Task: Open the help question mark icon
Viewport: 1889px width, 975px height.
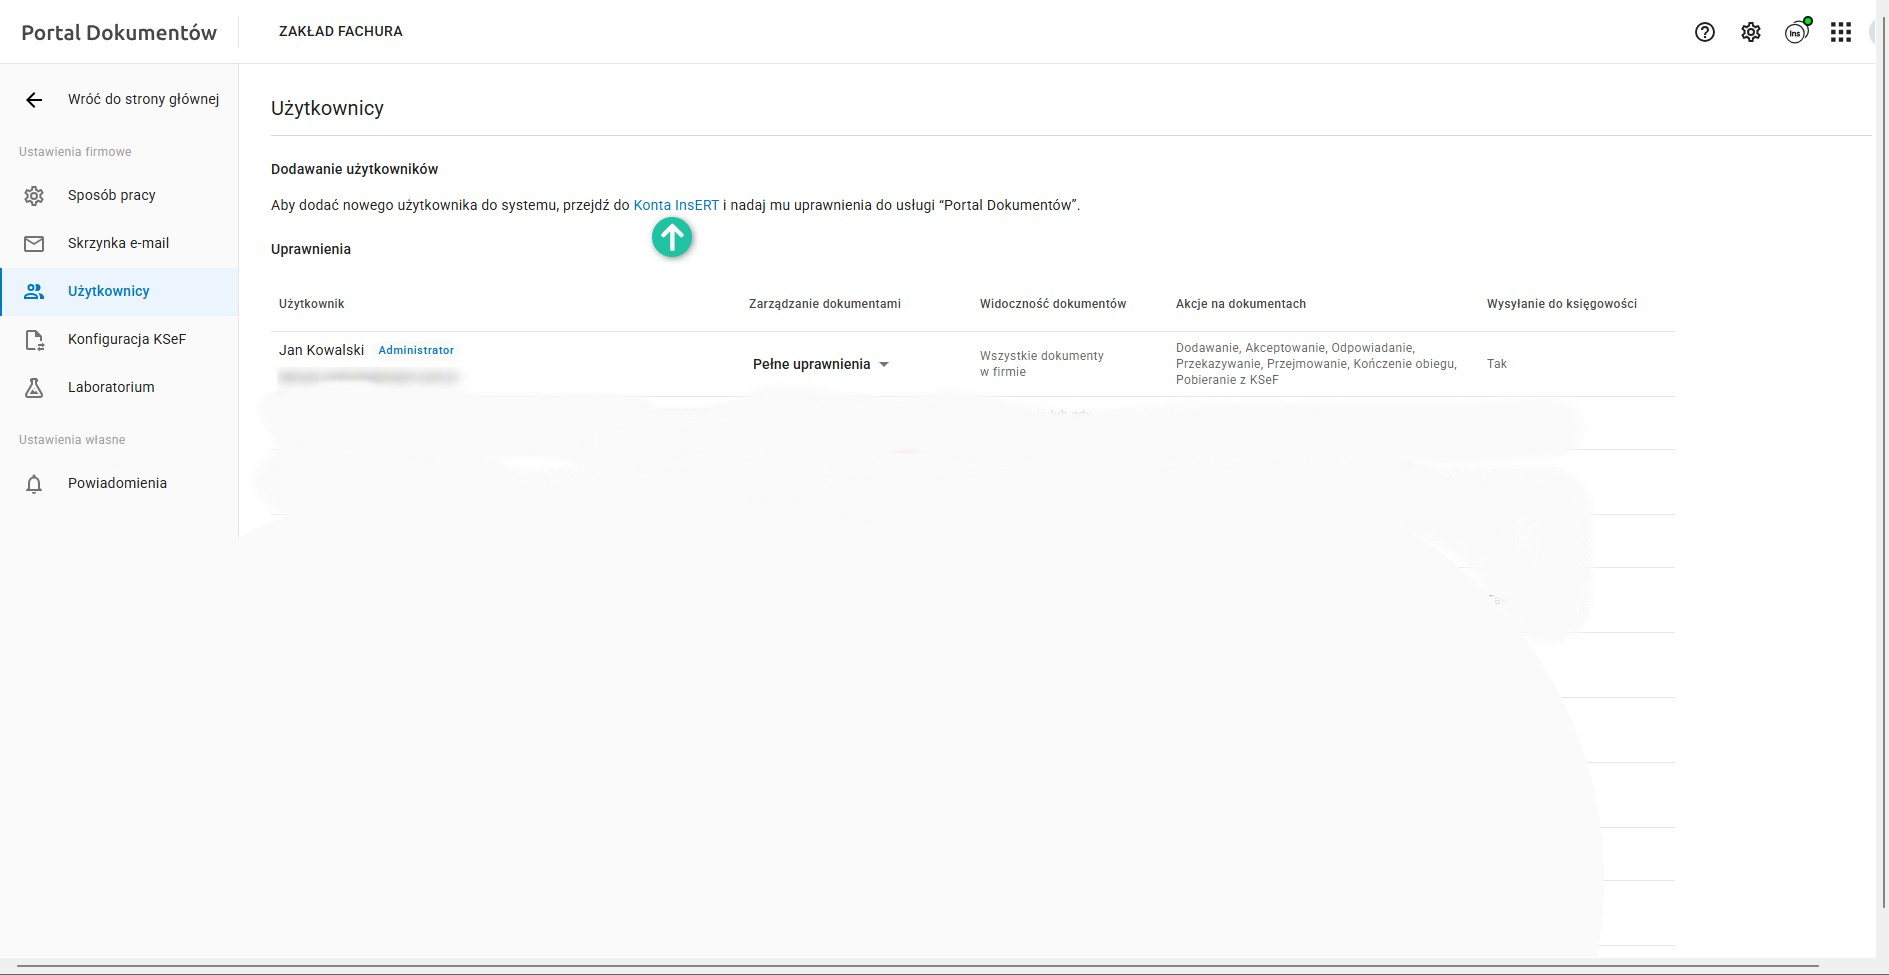Action: tap(1705, 32)
